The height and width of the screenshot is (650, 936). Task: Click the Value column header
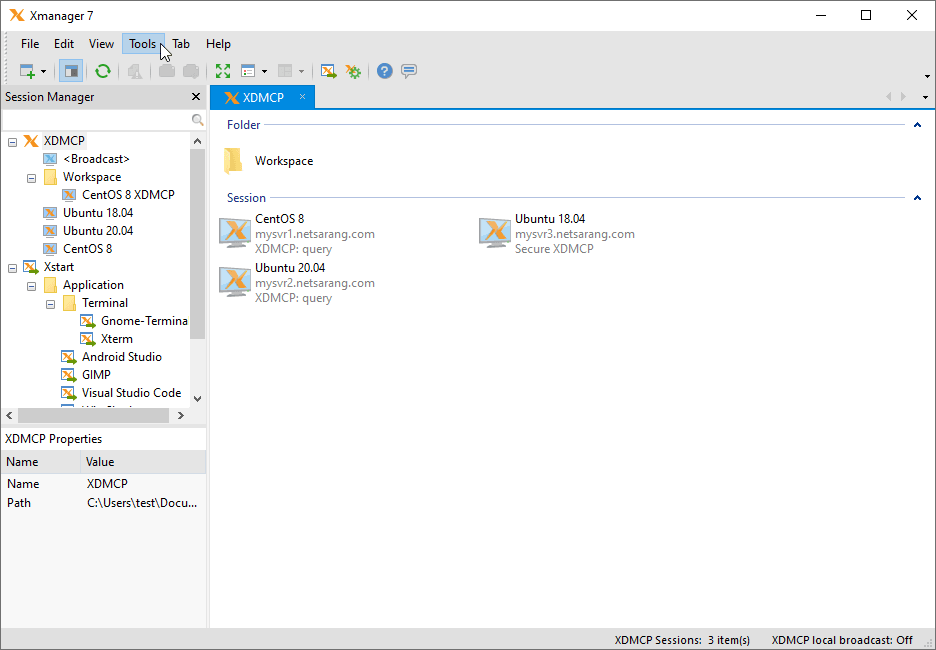click(143, 461)
